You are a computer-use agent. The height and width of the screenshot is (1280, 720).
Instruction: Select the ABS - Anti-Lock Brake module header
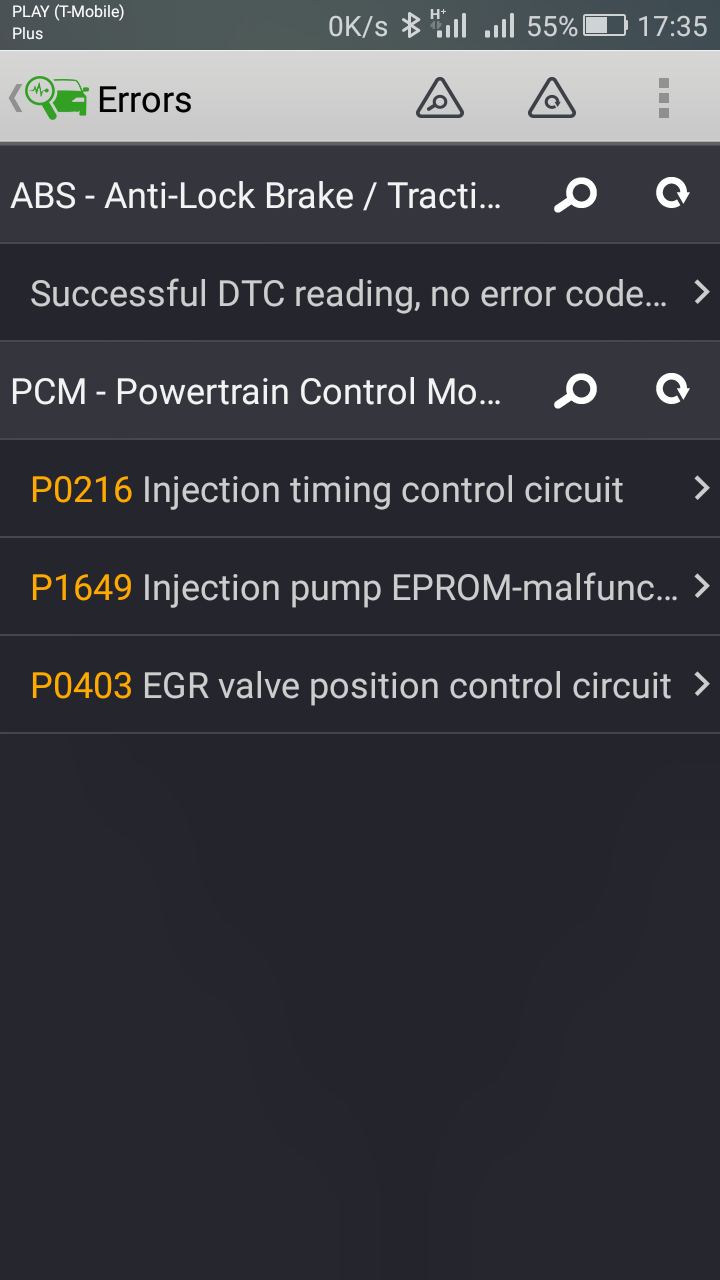click(x=256, y=195)
